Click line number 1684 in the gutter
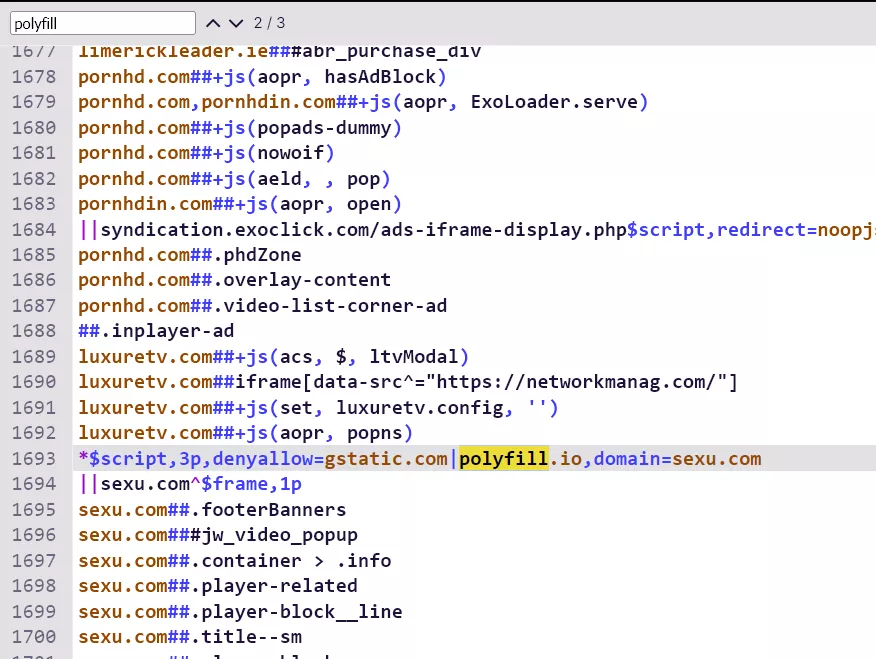Screen dimensions: 876x659 click(36, 230)
